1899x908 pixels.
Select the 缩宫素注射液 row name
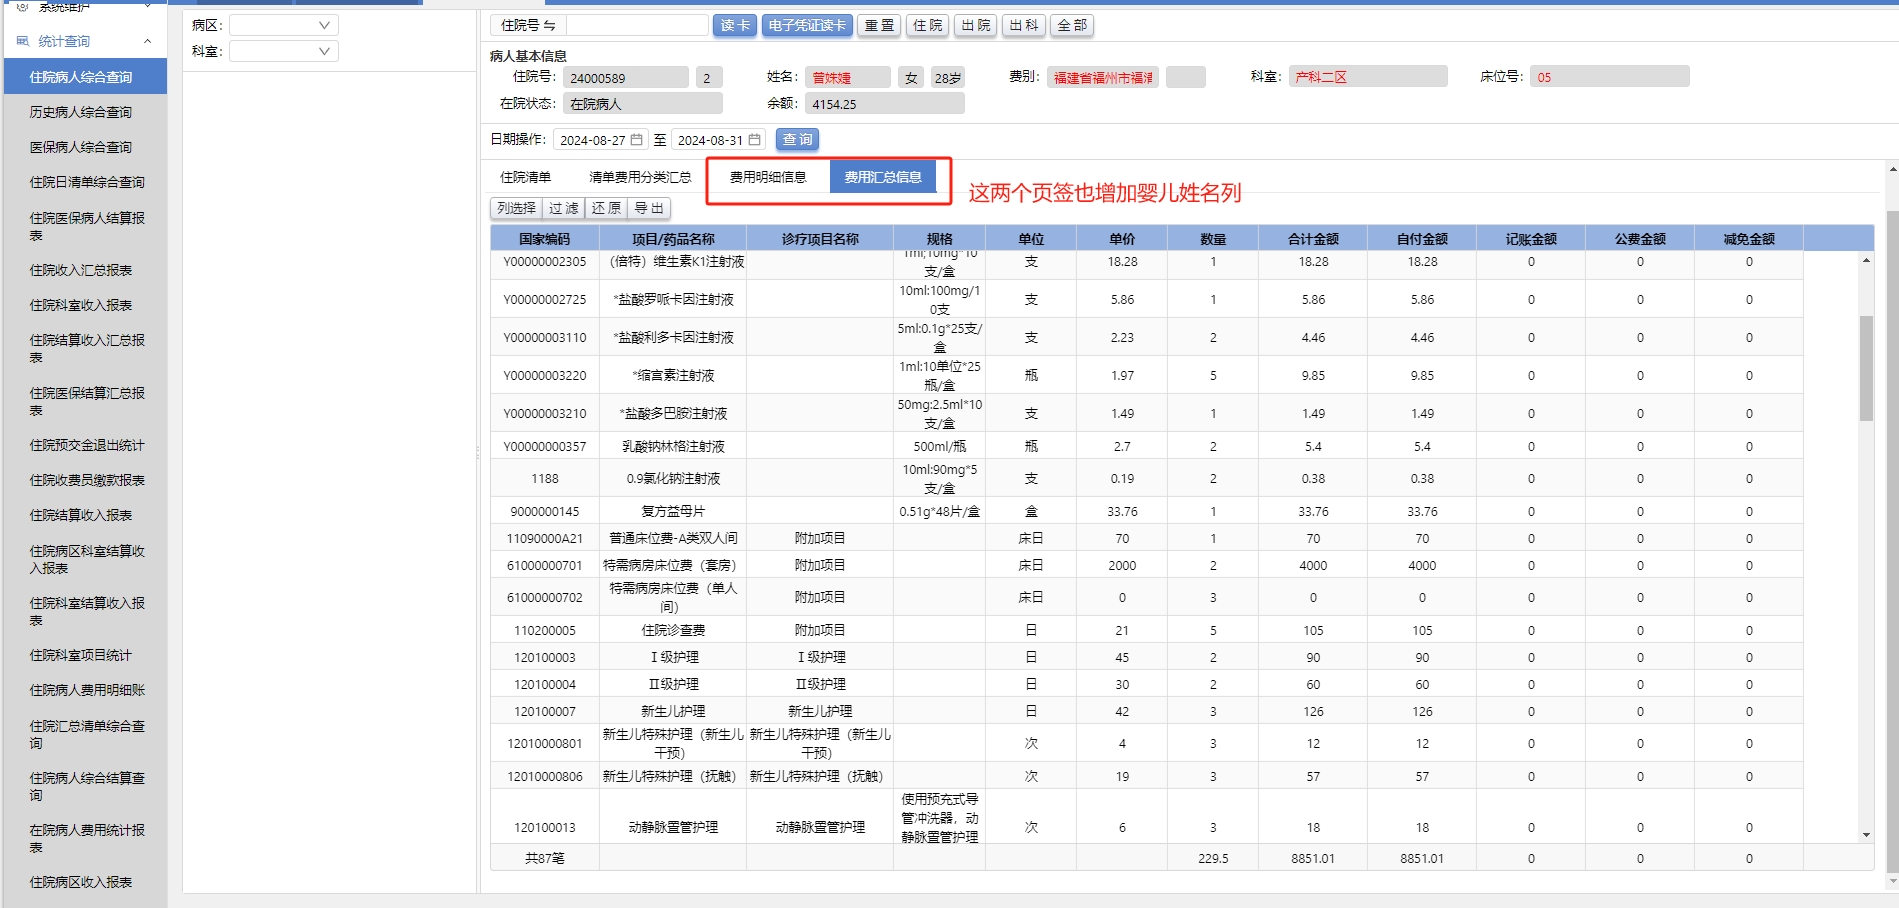tap(673, 375)
